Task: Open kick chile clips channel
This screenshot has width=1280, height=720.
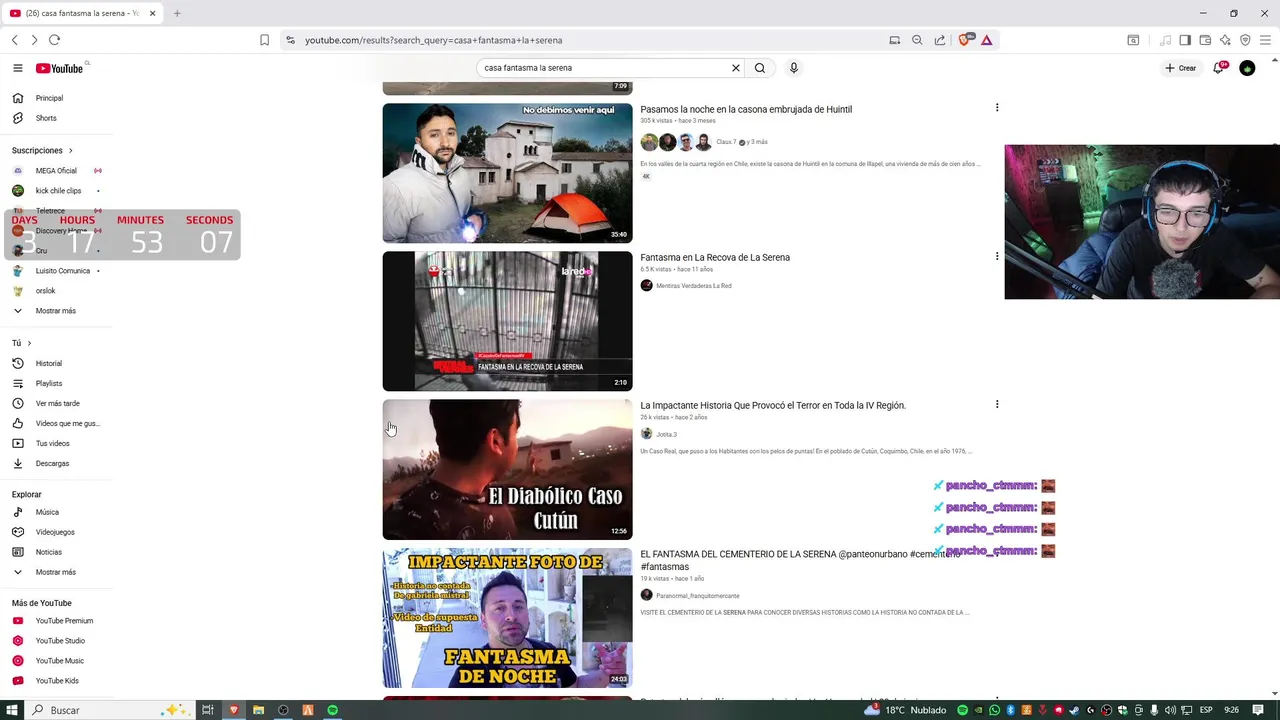Action: pyautogui.click(x=58, y=191)
